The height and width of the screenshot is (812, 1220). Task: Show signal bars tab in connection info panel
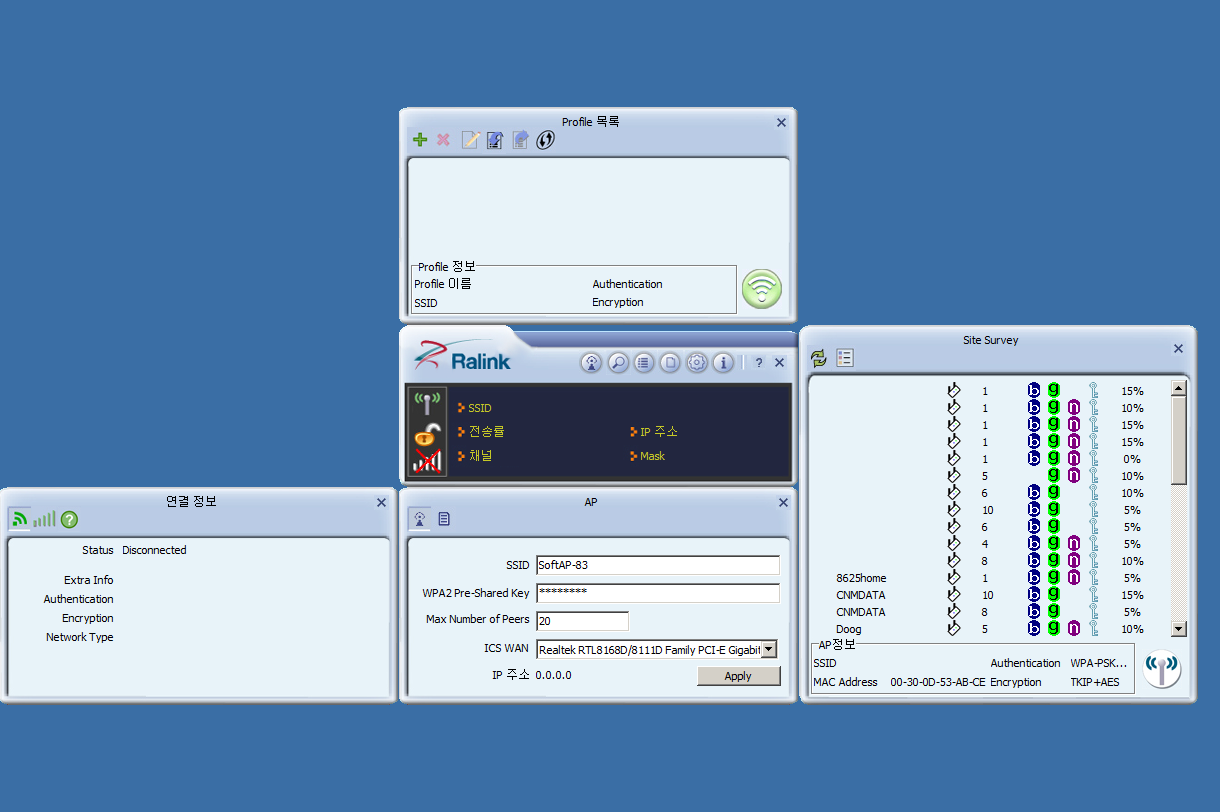[44, 519]
